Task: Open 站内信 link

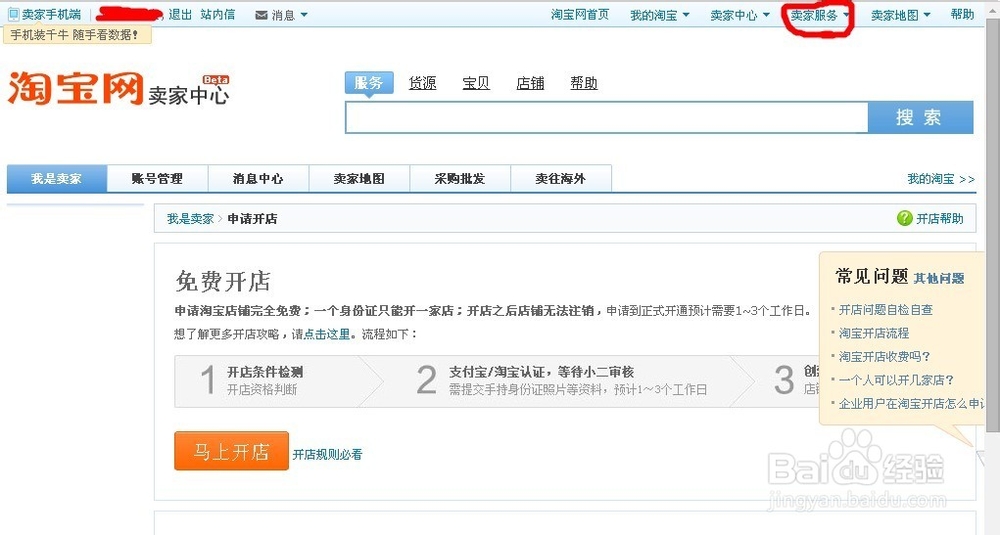Action: [217, 15]
